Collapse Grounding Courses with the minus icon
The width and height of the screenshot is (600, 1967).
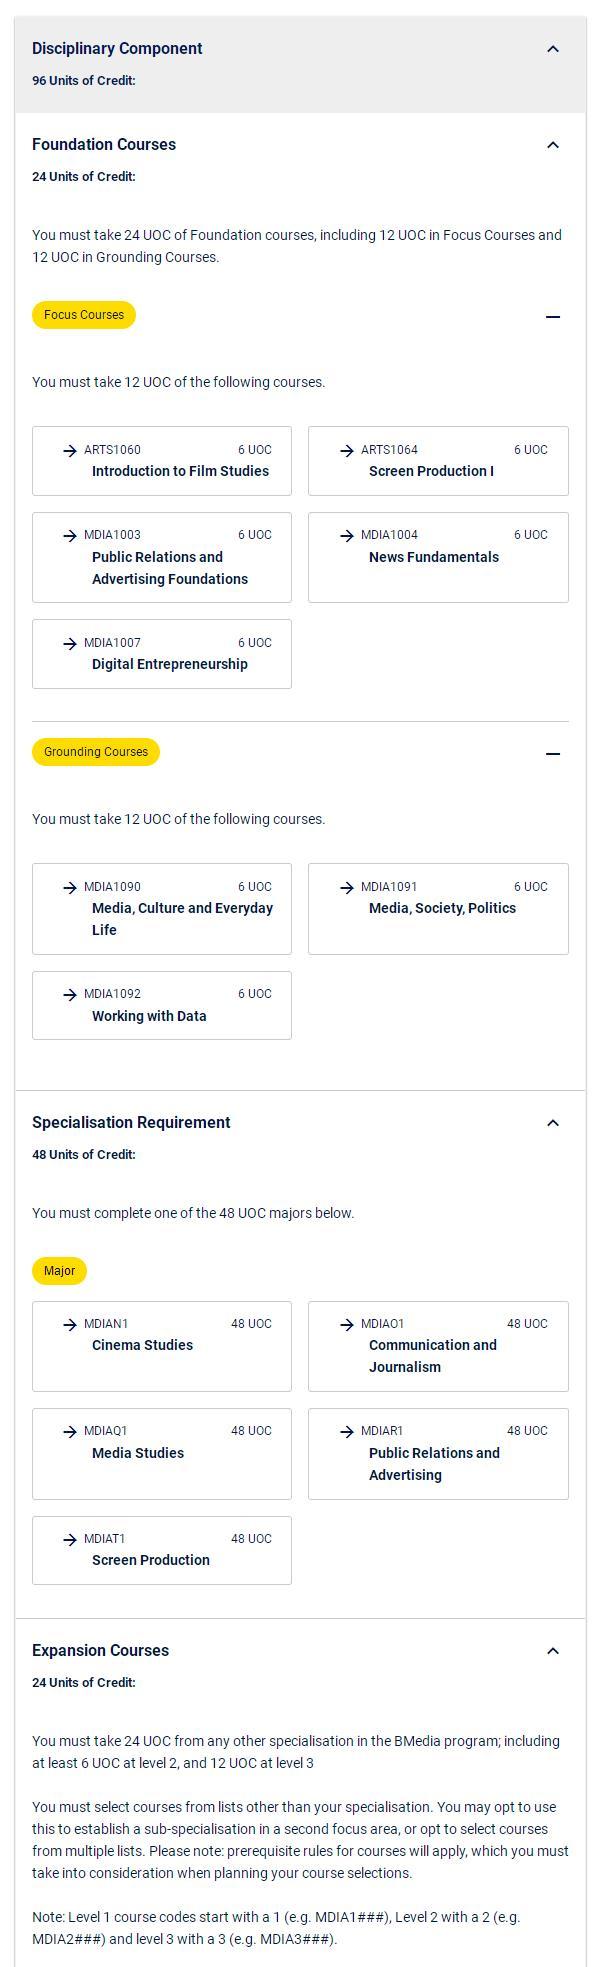(553, 753)
